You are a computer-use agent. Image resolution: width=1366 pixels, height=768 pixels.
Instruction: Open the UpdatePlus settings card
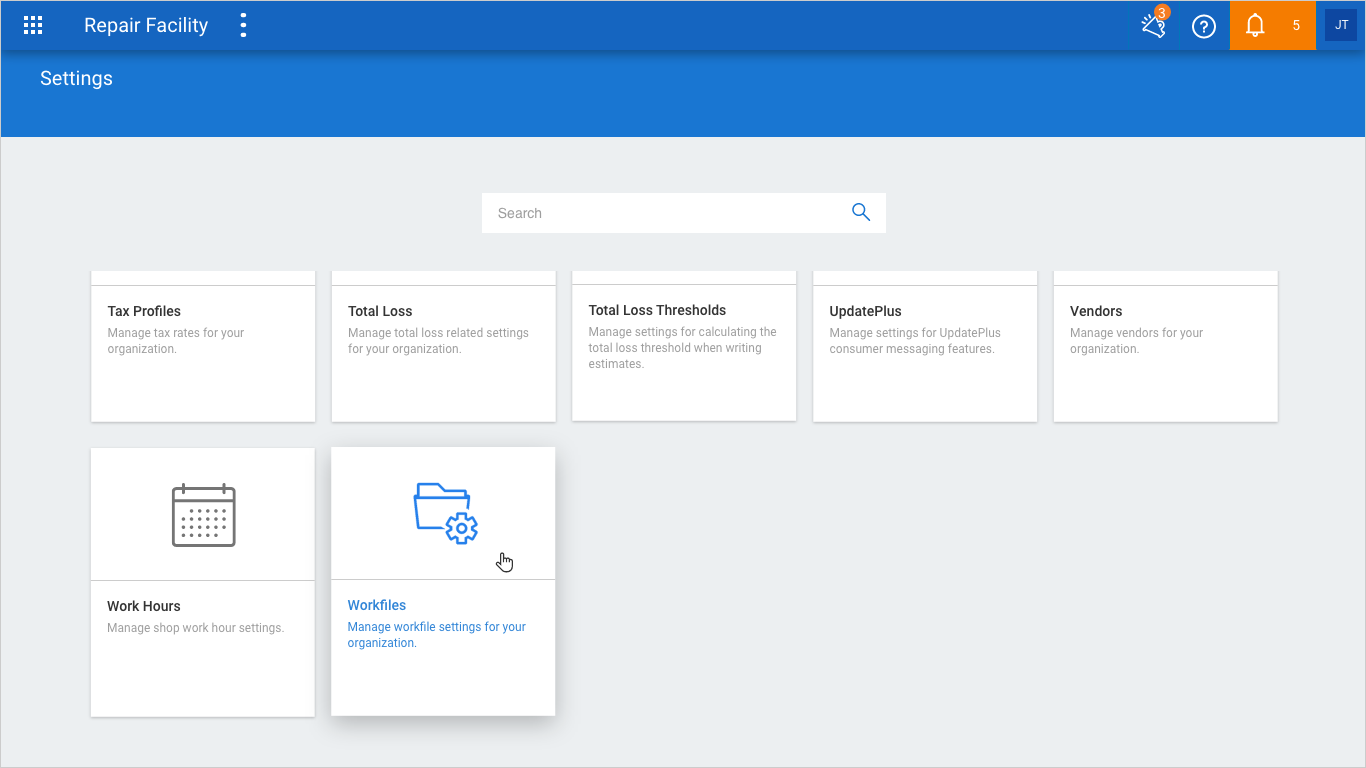pyautogui.click(x=925, y=346)
